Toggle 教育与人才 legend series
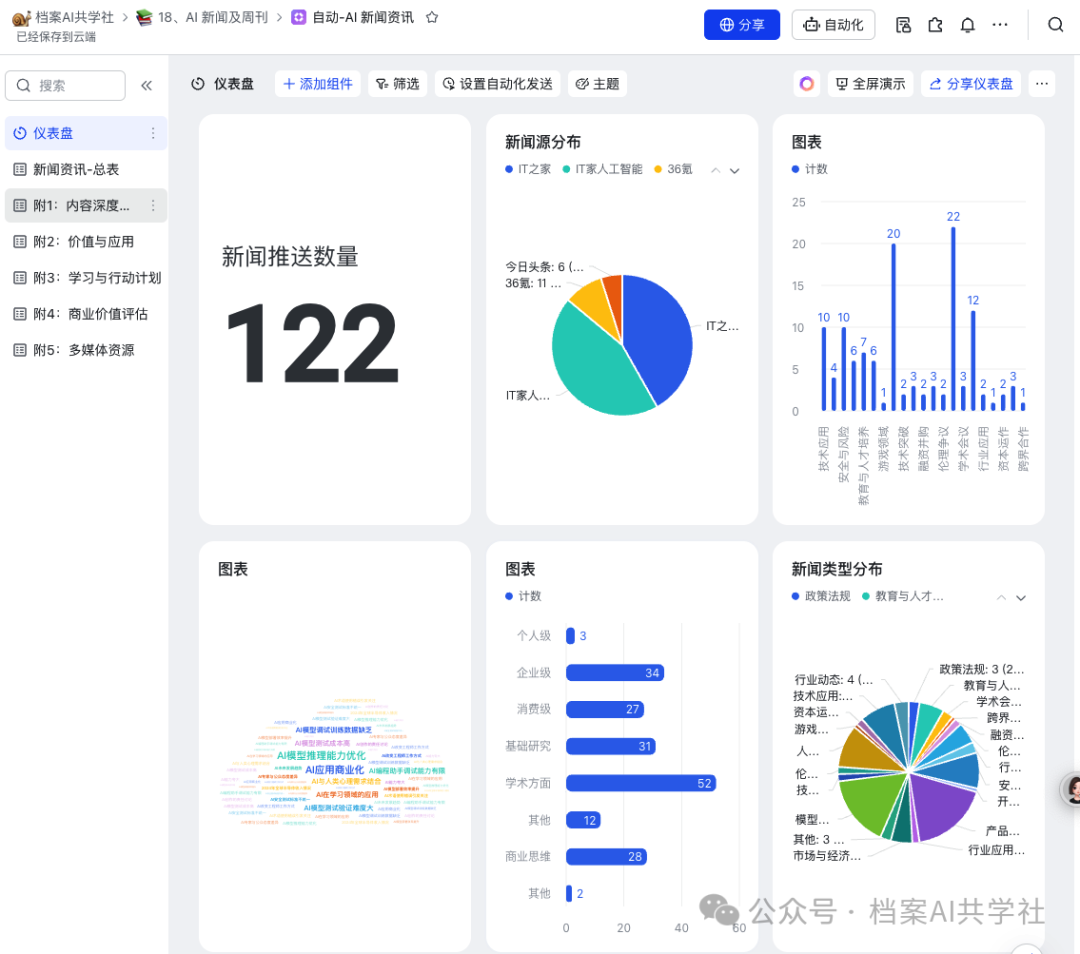The image size is (1080, 954). pos(903,597)
